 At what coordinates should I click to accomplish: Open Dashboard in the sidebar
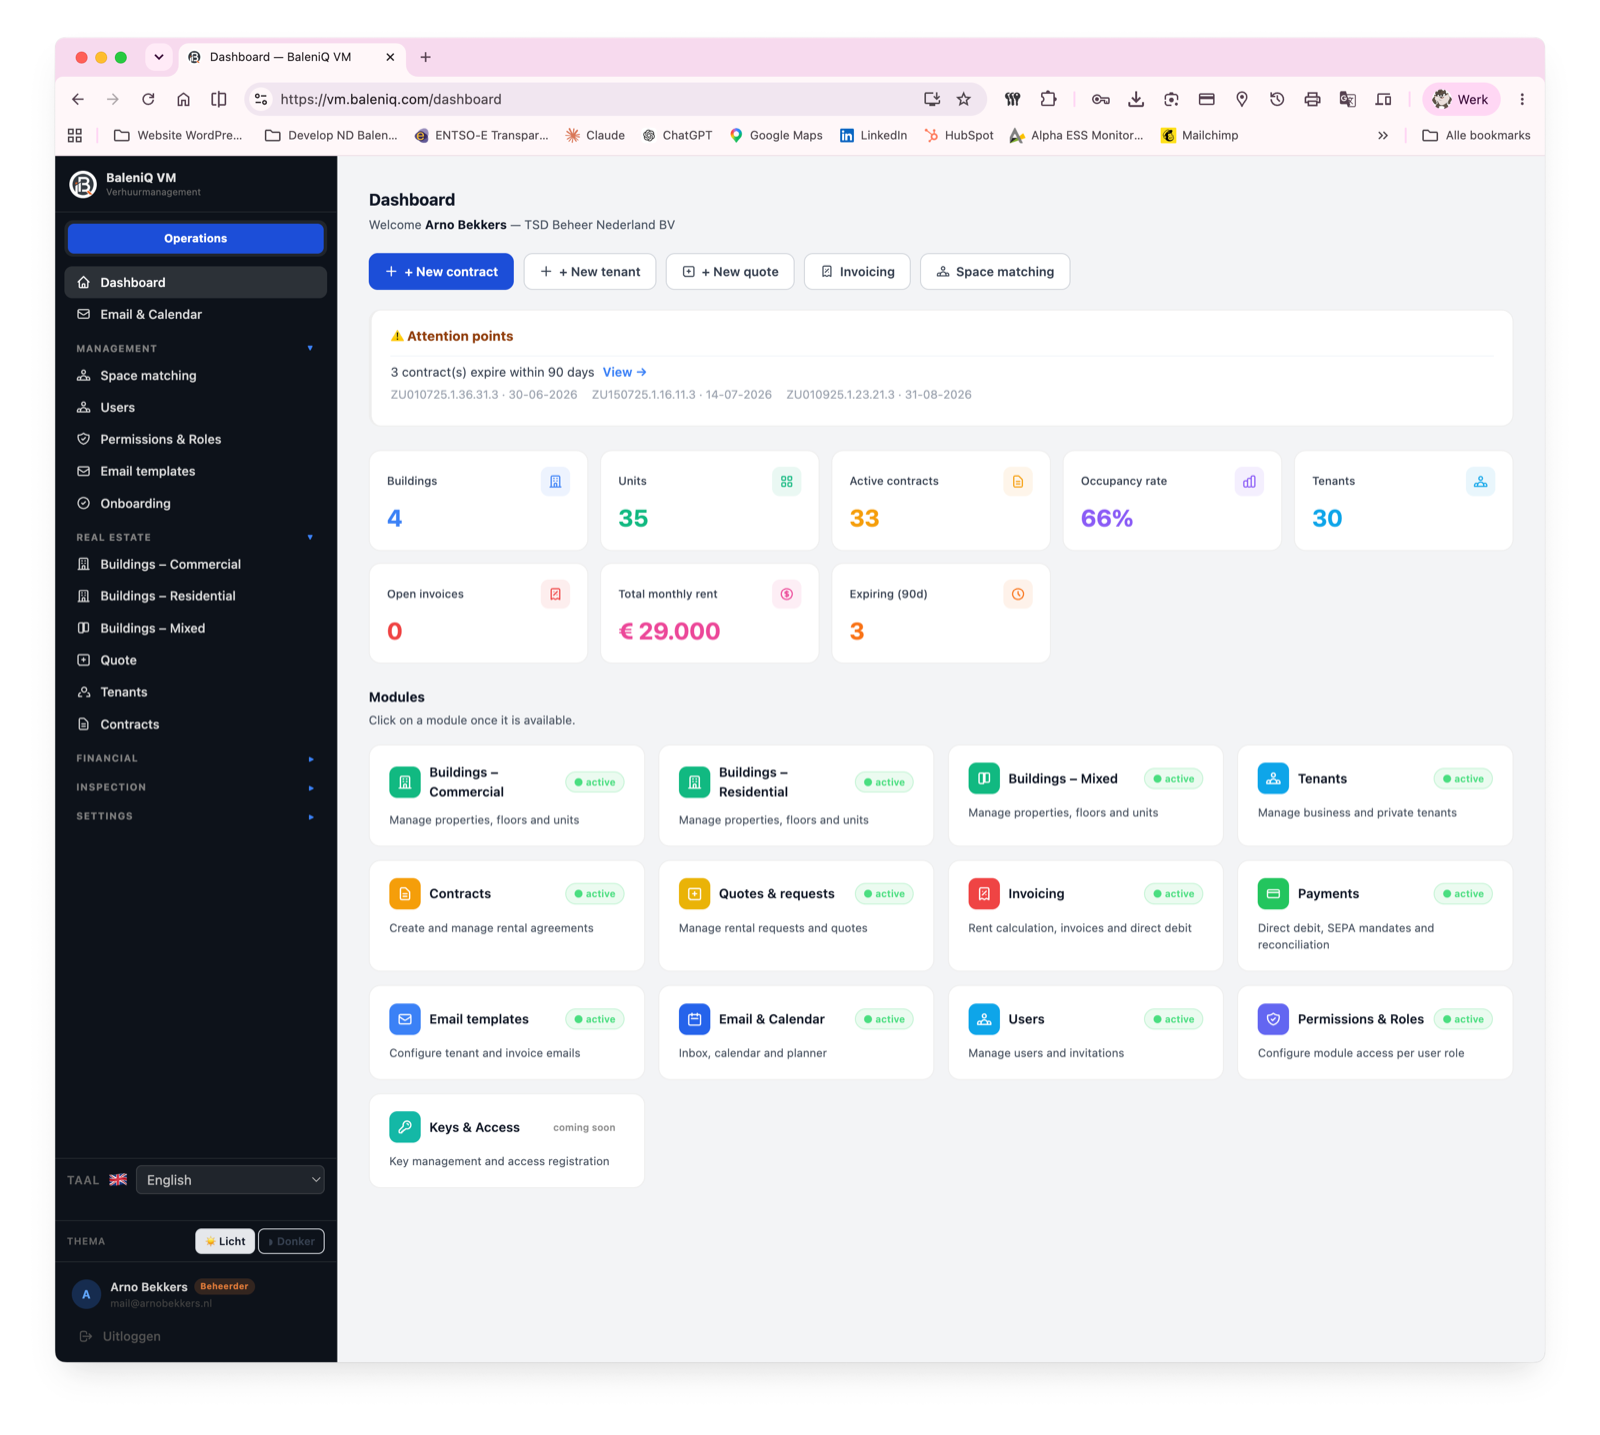pos(196,282)
